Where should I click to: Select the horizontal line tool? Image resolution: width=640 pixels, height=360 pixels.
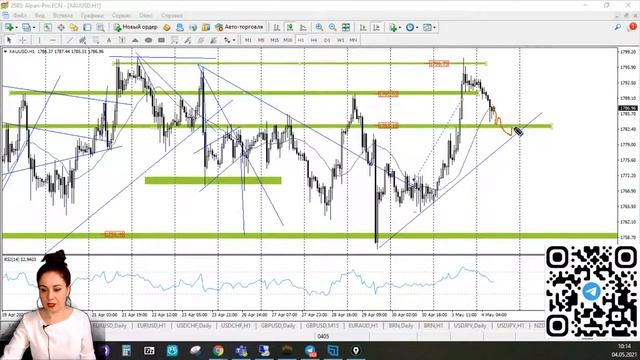[53, 40]
